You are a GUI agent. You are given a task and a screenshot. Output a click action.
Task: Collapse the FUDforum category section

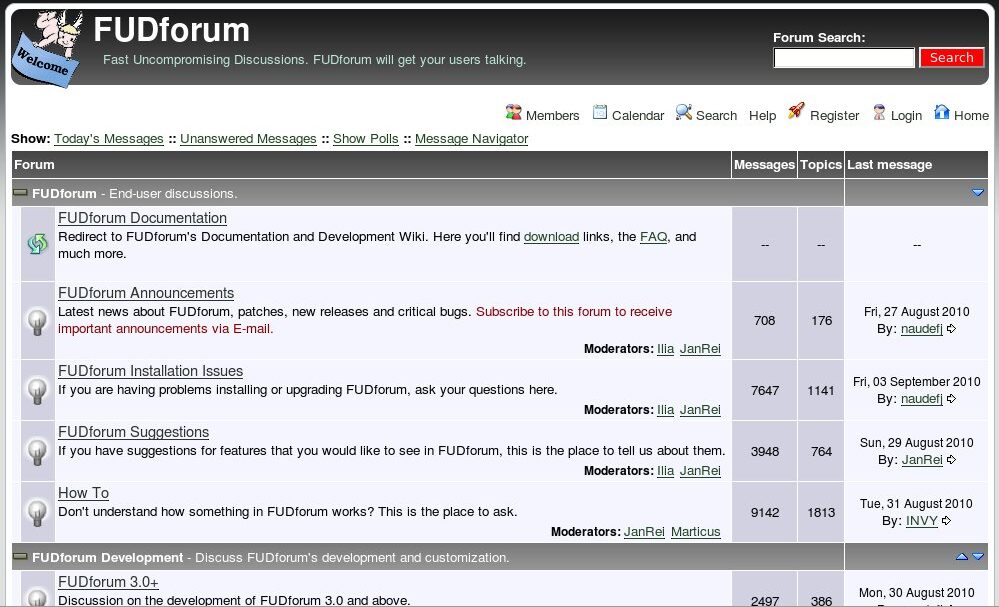20,191
